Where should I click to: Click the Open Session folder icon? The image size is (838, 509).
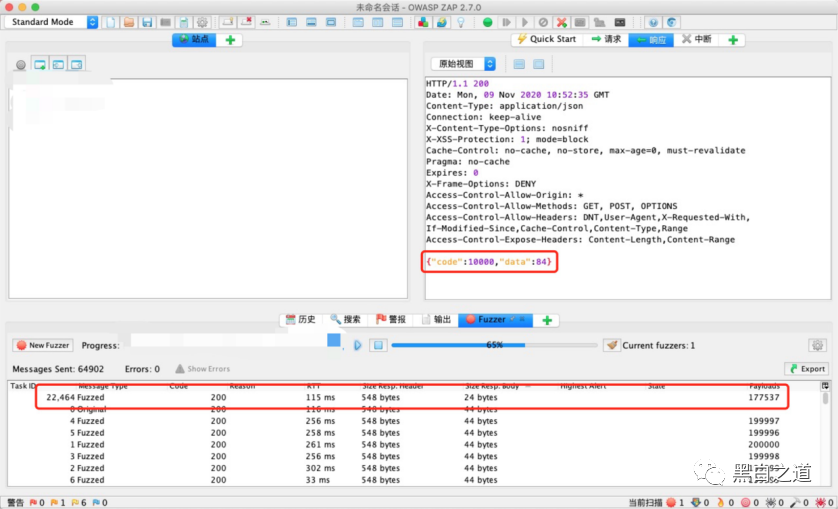coord(129,22)
